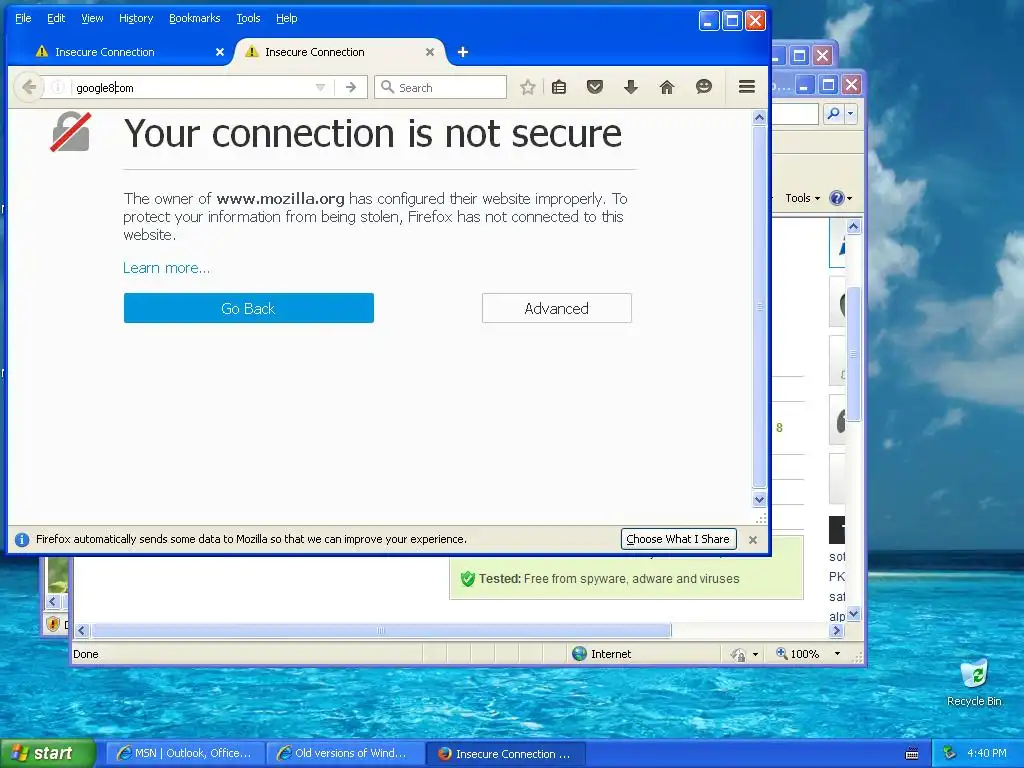Click the IE security shield icon at bottom left
The height and width of the screenshot is (768, 1024).
pos(53,624)
